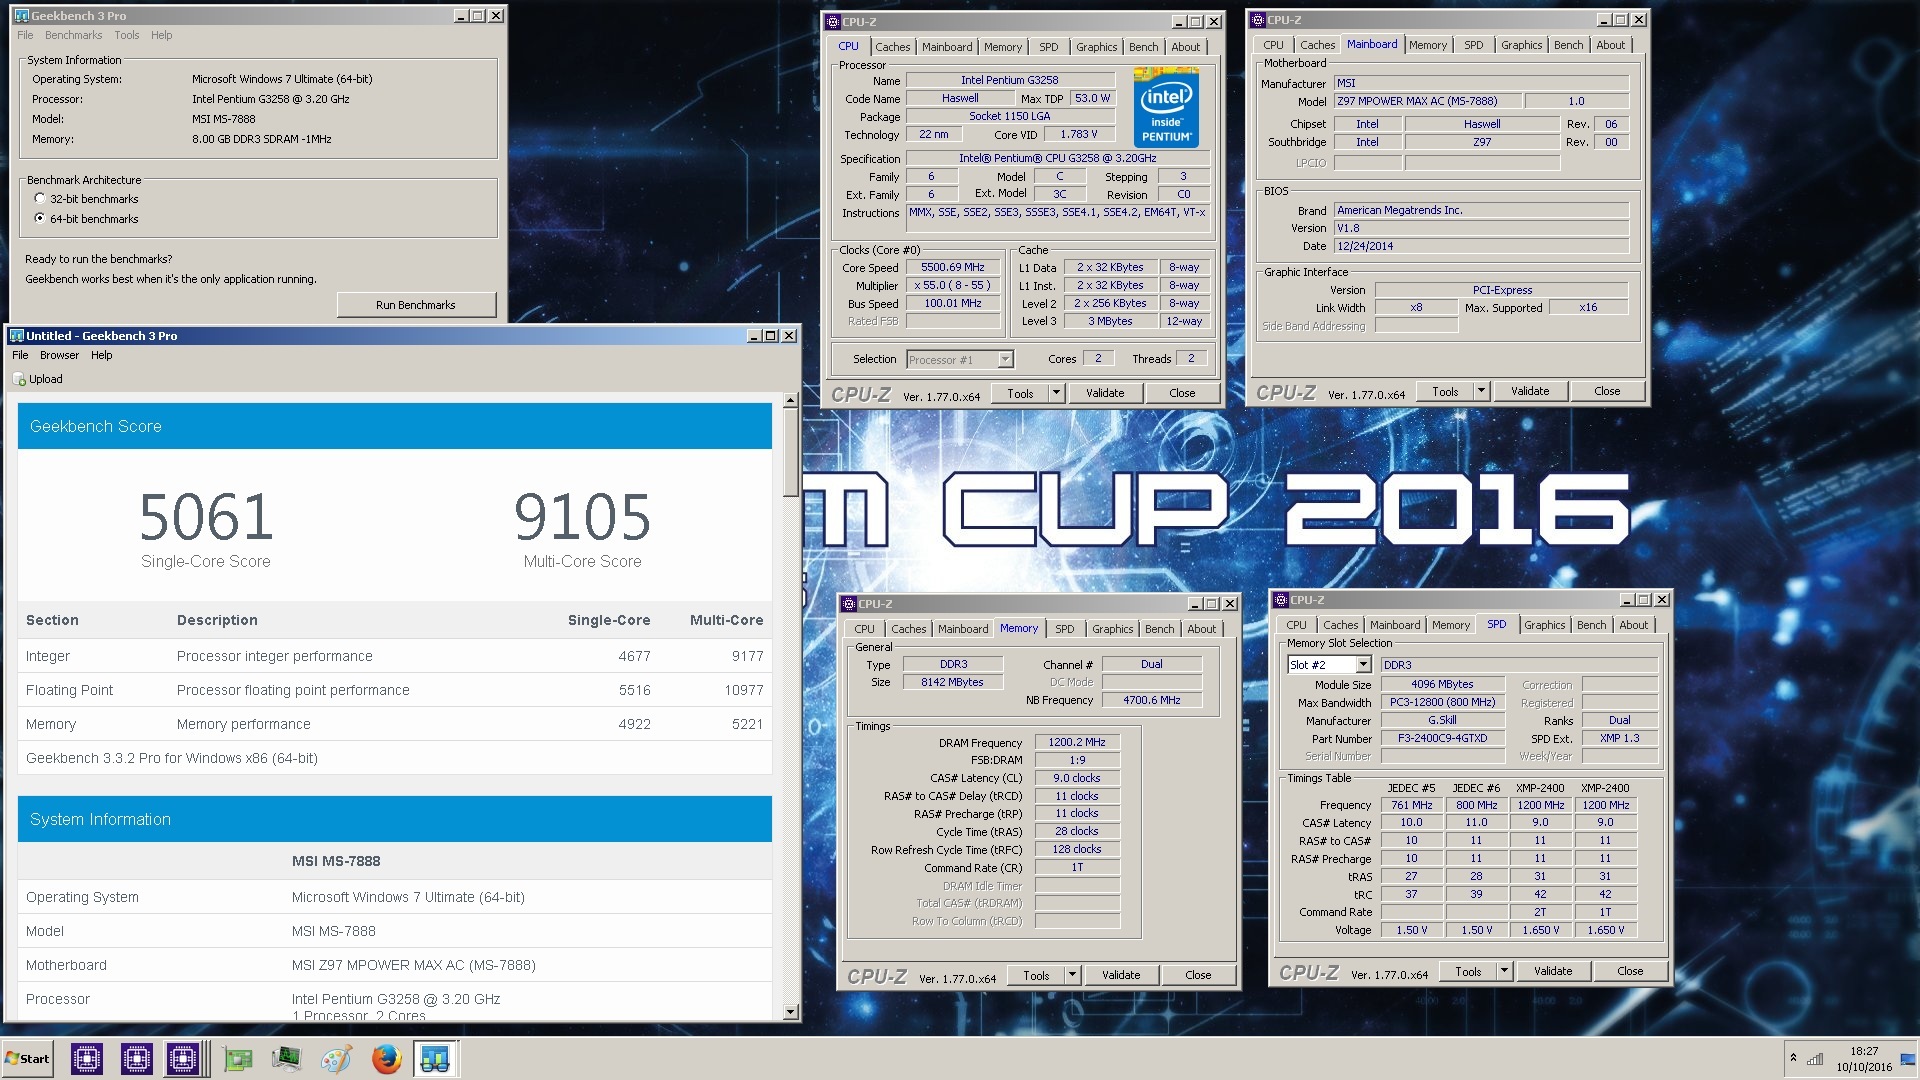
Task: Open Benchmarks menu in Geekbench launcher
Action: 73,35
